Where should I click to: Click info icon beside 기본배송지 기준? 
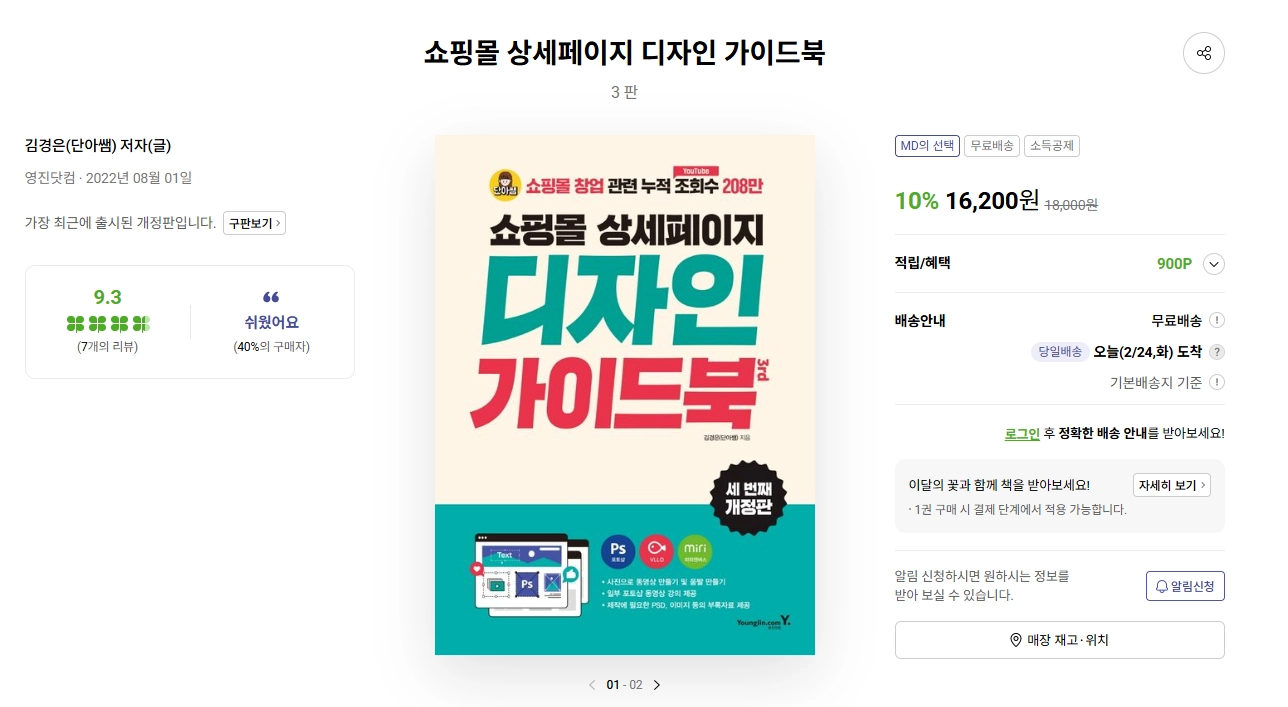pyautogui.click(x=1216, y=382)
